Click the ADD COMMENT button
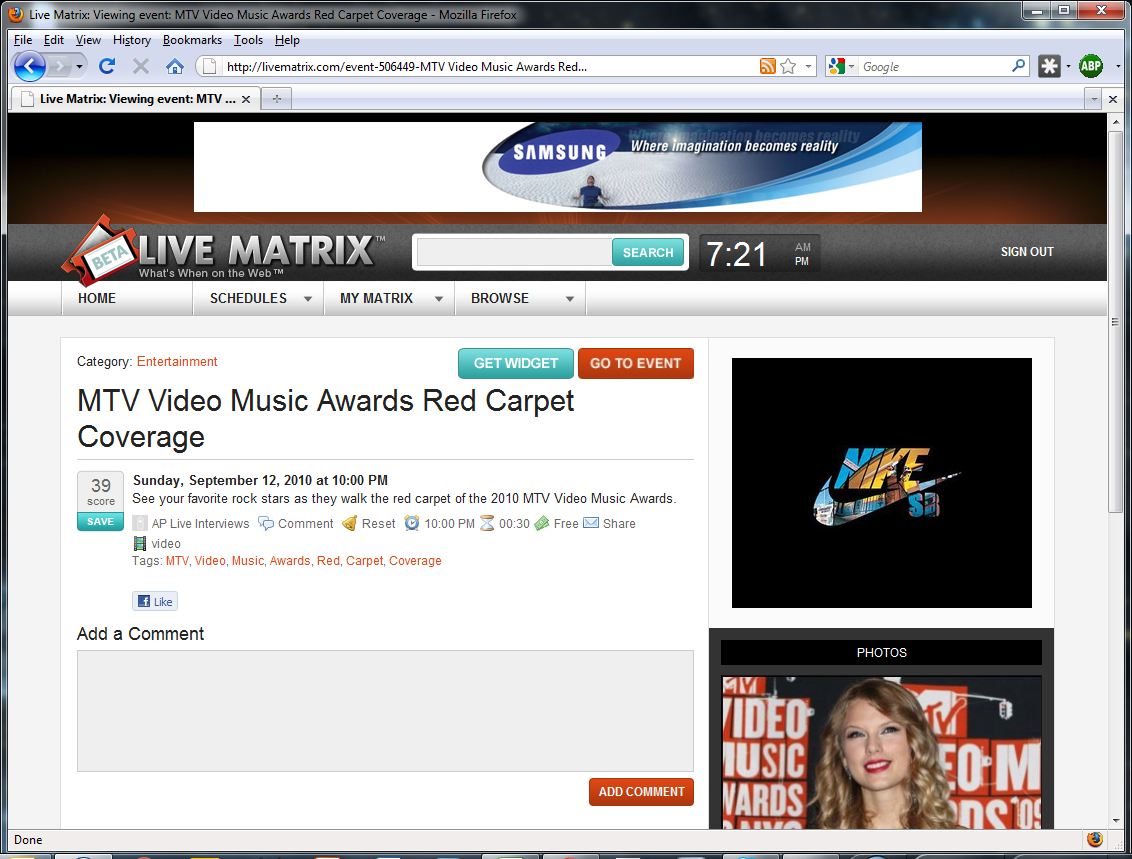The height and width of the screenshot is (859, 1132). pos(641,792)
